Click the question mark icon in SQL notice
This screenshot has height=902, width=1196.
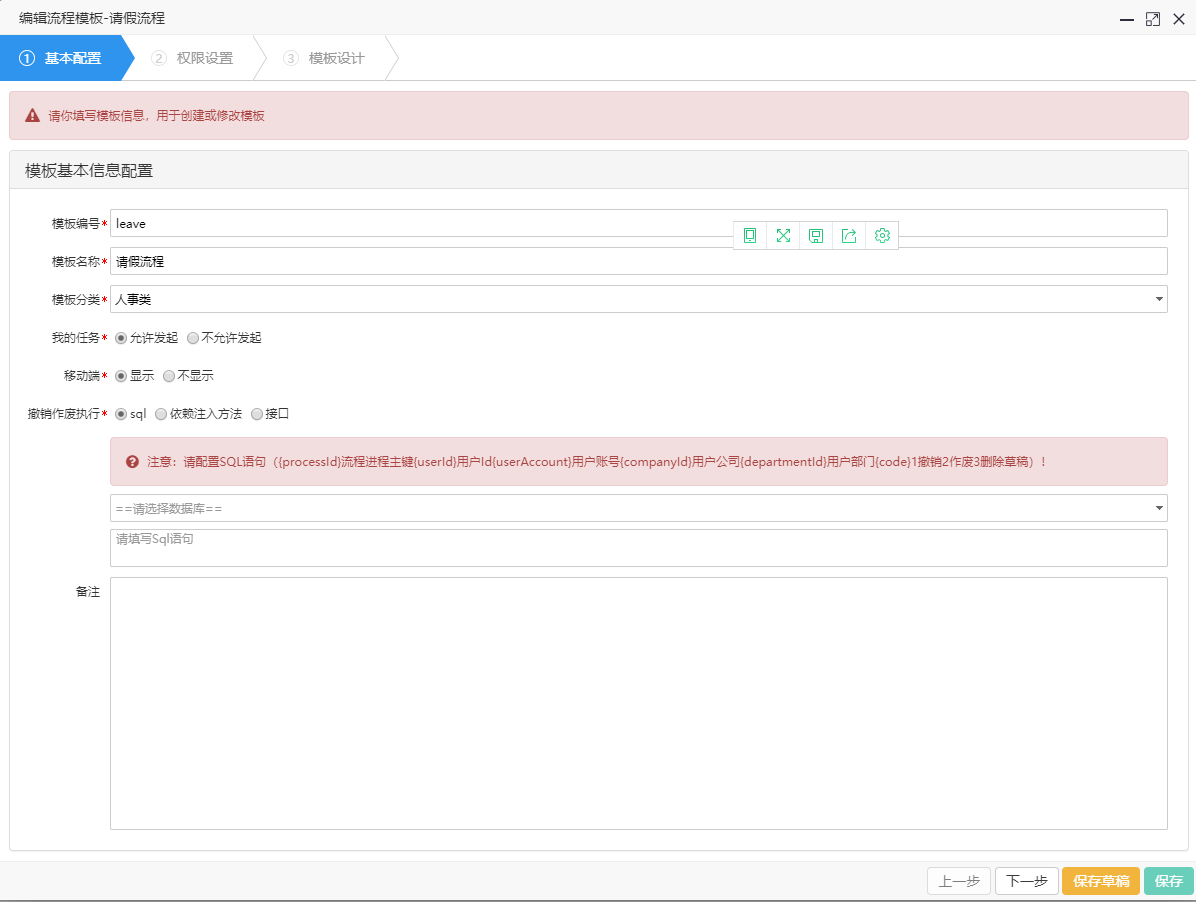pyautogui.click(x=132, y=461)
